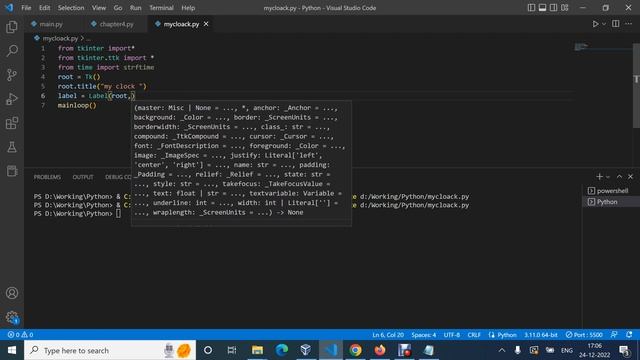The width and height of the screenshot is (640, 360).
Task: Open the Manage gear icon
Action: tap(12, 317)
